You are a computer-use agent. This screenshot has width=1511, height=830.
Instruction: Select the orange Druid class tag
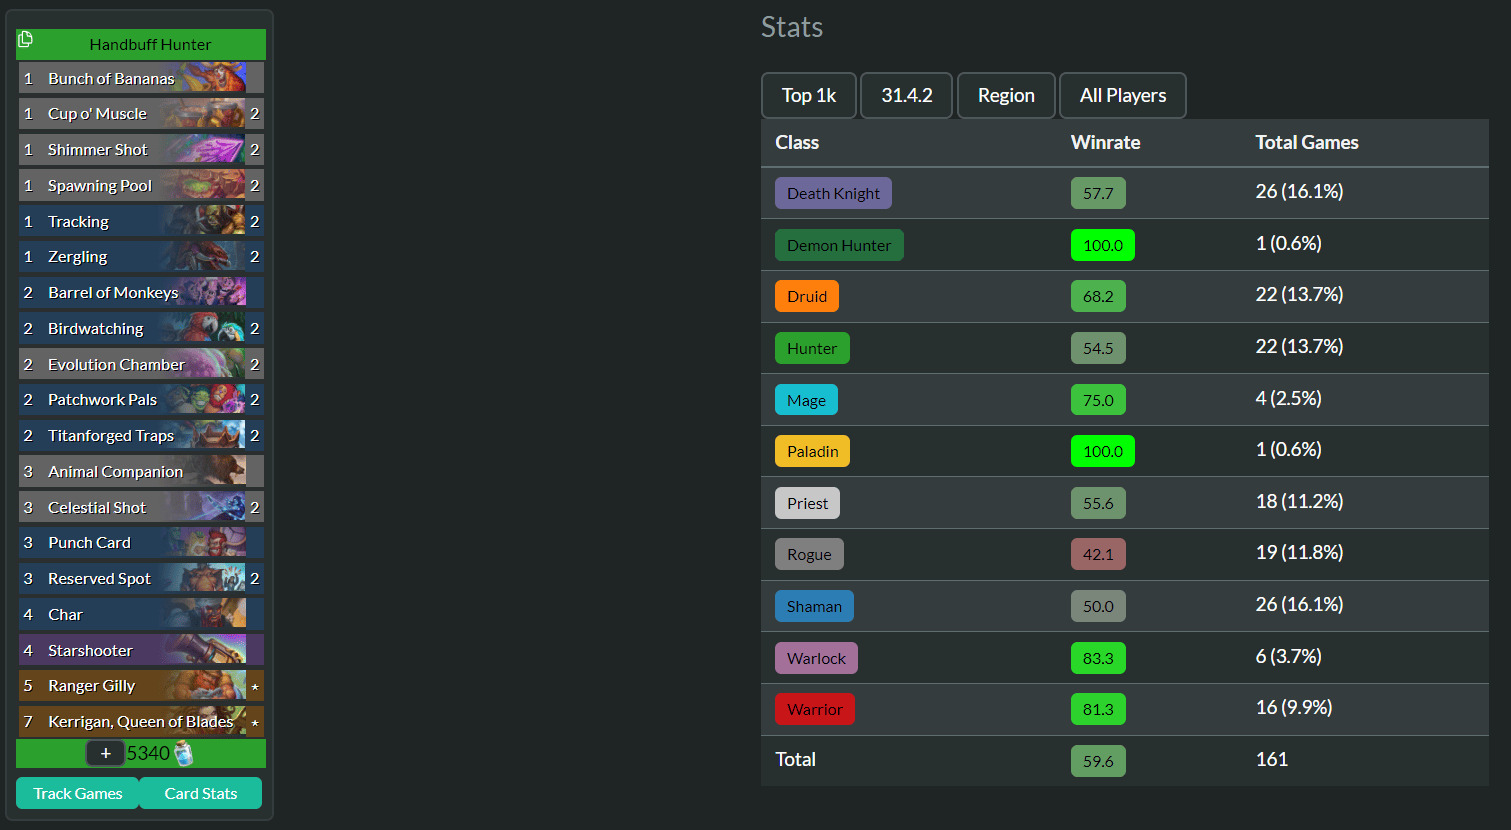pos(806,297)
